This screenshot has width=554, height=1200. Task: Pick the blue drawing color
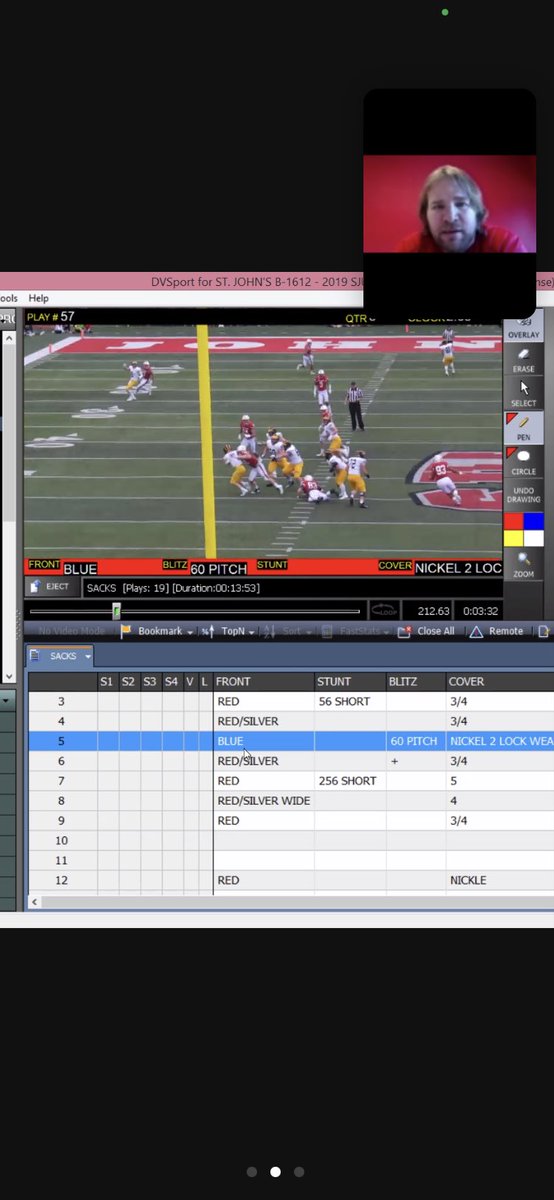click(x=533, y=521)
